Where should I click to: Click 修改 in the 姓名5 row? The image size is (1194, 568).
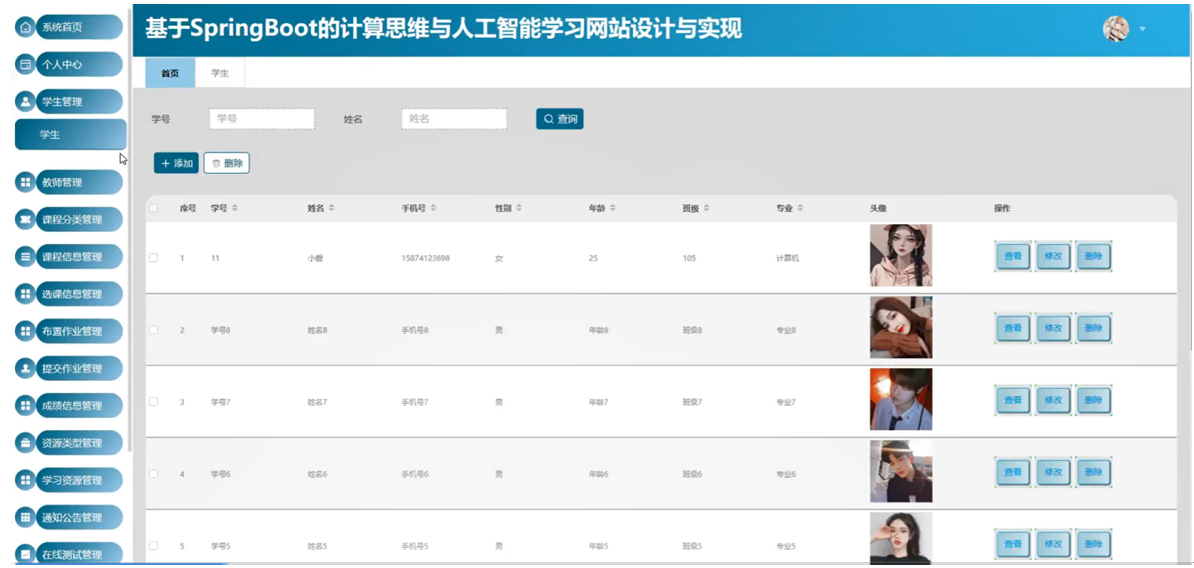point(1053,544)
